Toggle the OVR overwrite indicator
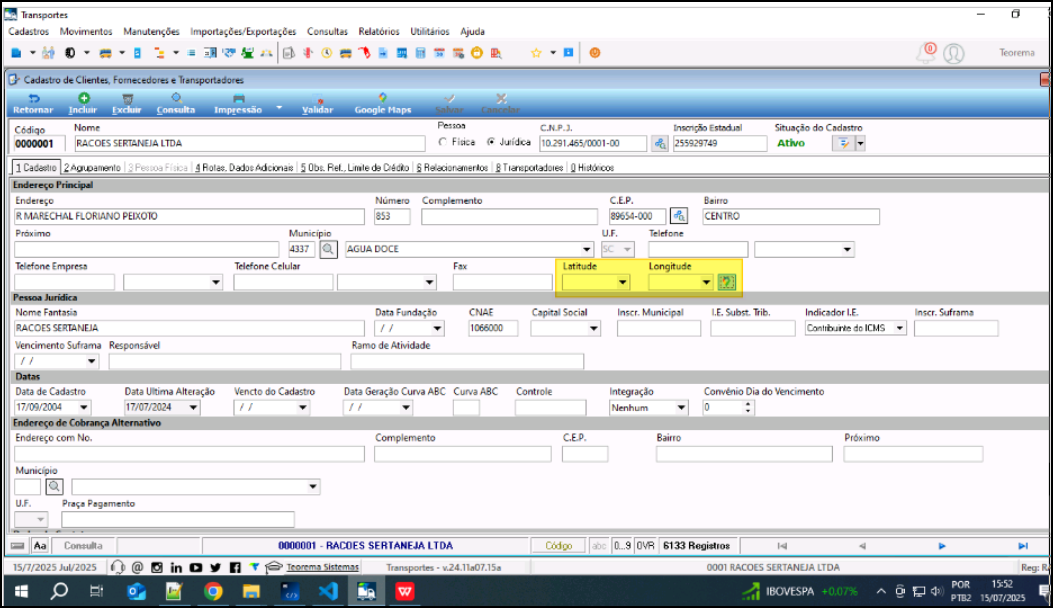Image resolution: width=1053 pixels, height=608 pixels. coord(645,546)
